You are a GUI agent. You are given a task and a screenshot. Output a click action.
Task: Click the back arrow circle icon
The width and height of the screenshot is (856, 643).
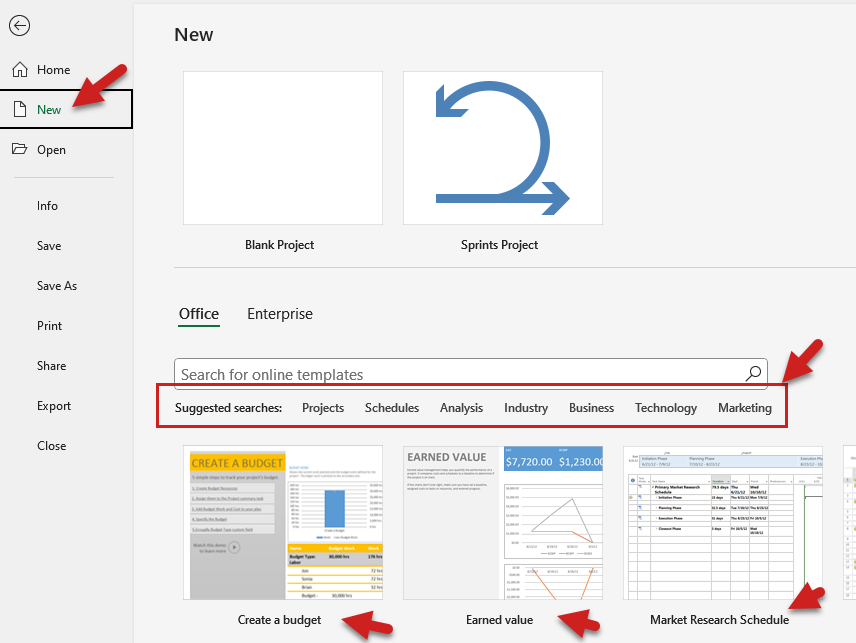pos(19,26)
